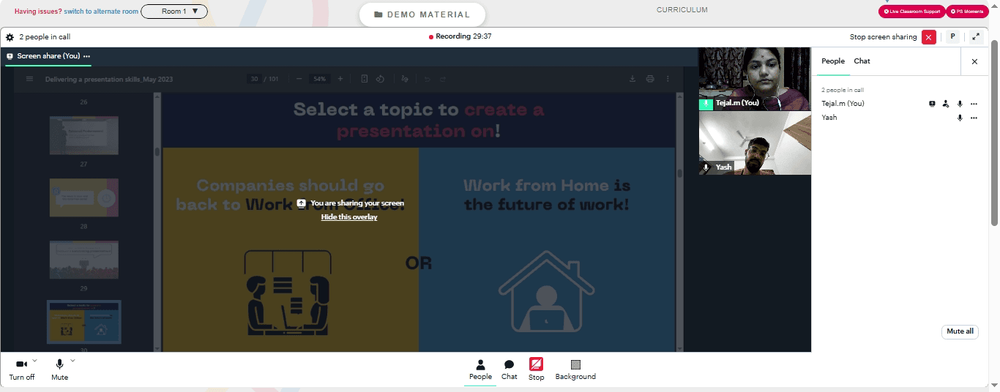Click the red stop screen sharing X button

pos(929,37)
